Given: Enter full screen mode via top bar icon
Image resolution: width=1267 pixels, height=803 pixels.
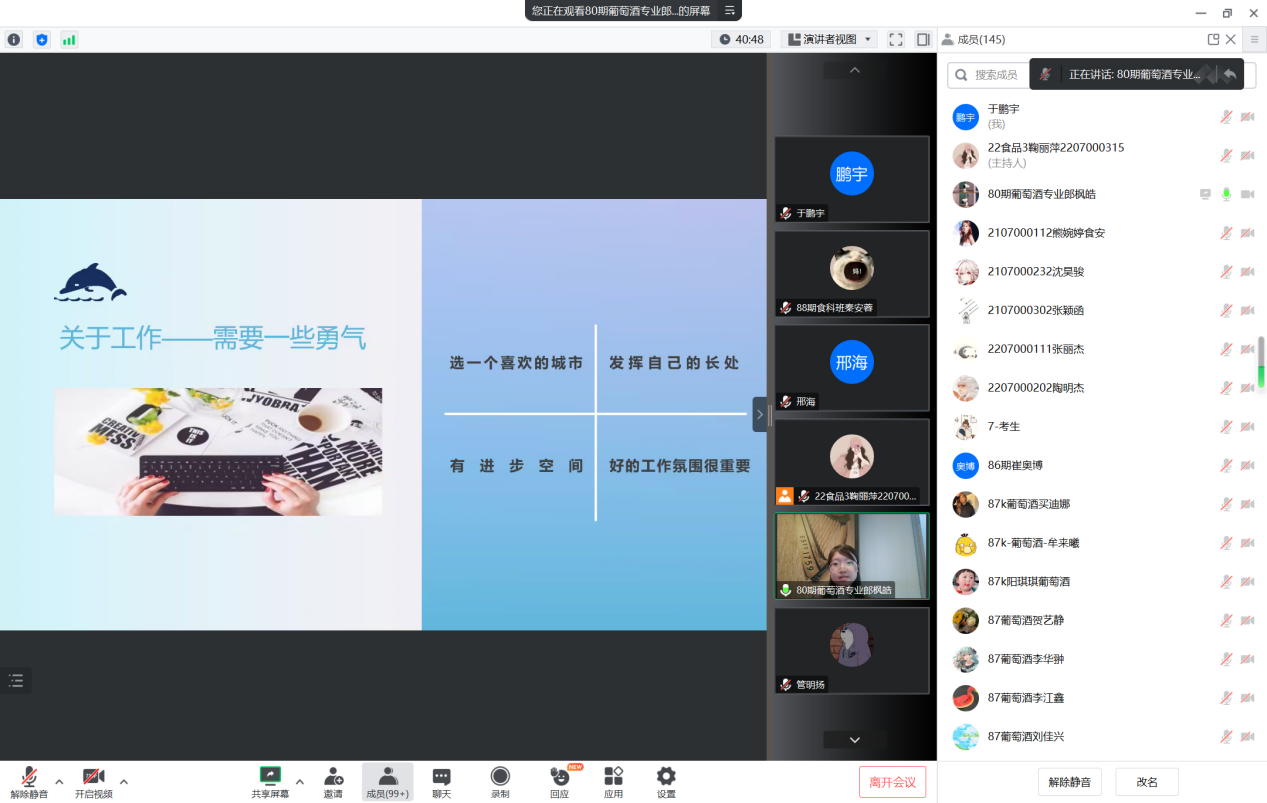Looking at the screenshot, I should (x=896, y=40).
